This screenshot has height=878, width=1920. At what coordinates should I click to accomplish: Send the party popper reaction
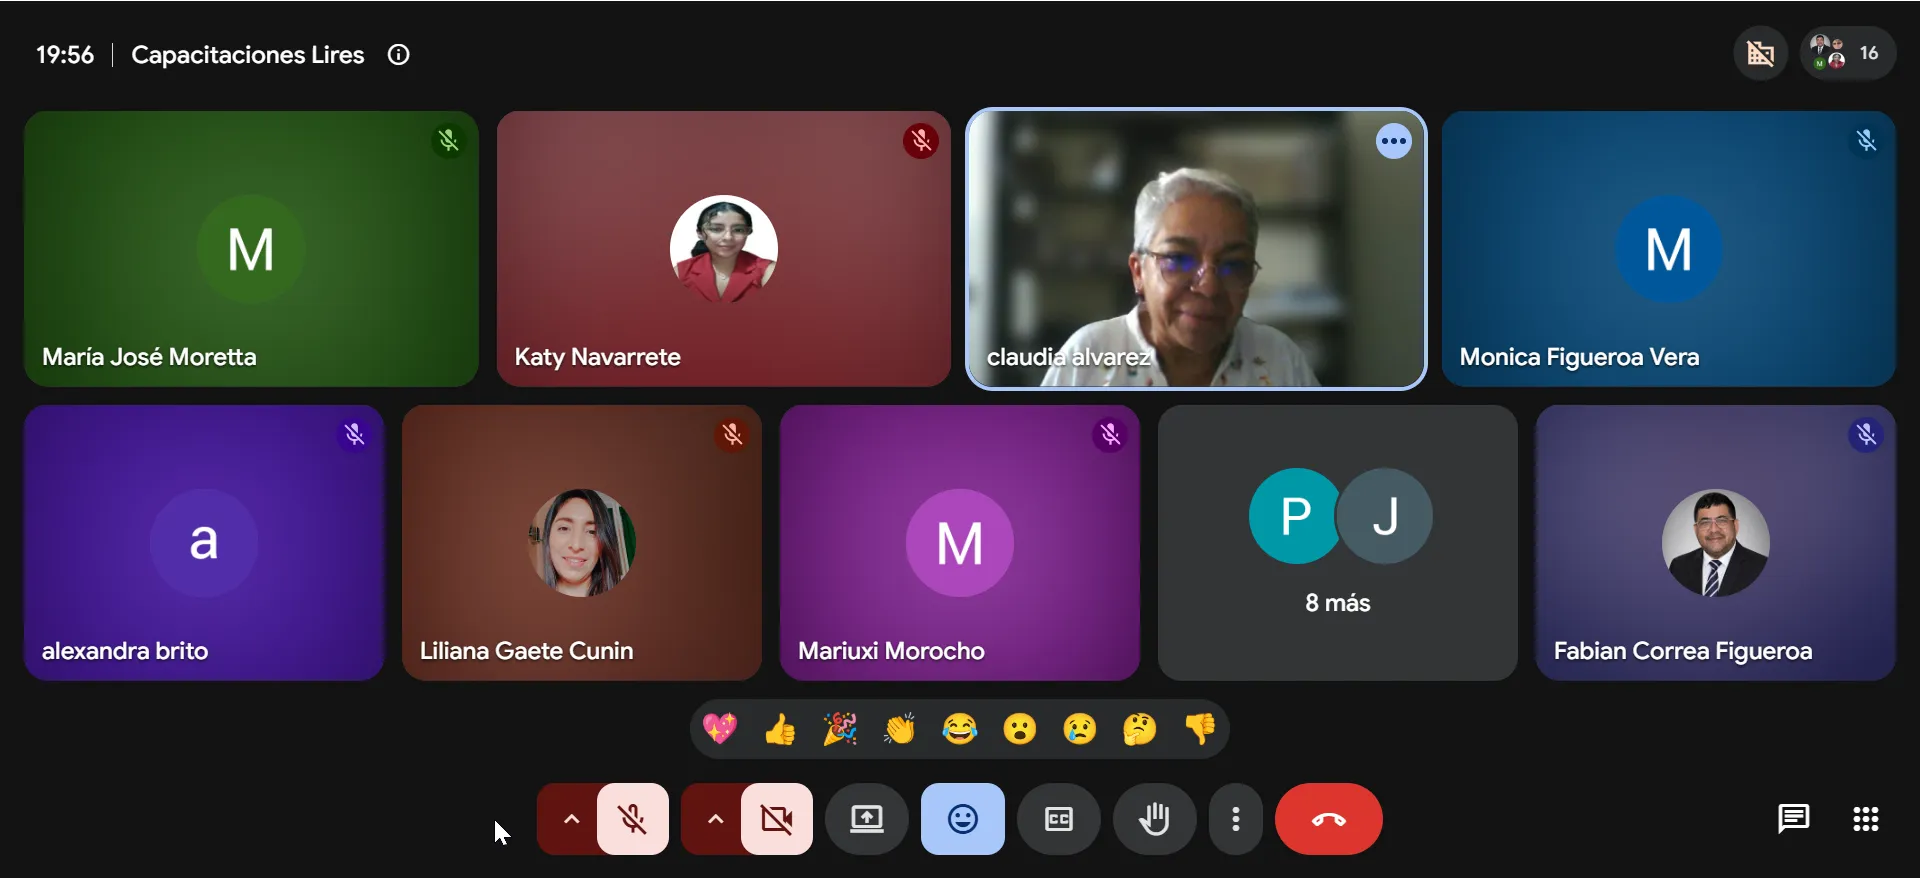pyautogui.click(x=840, y=729)
